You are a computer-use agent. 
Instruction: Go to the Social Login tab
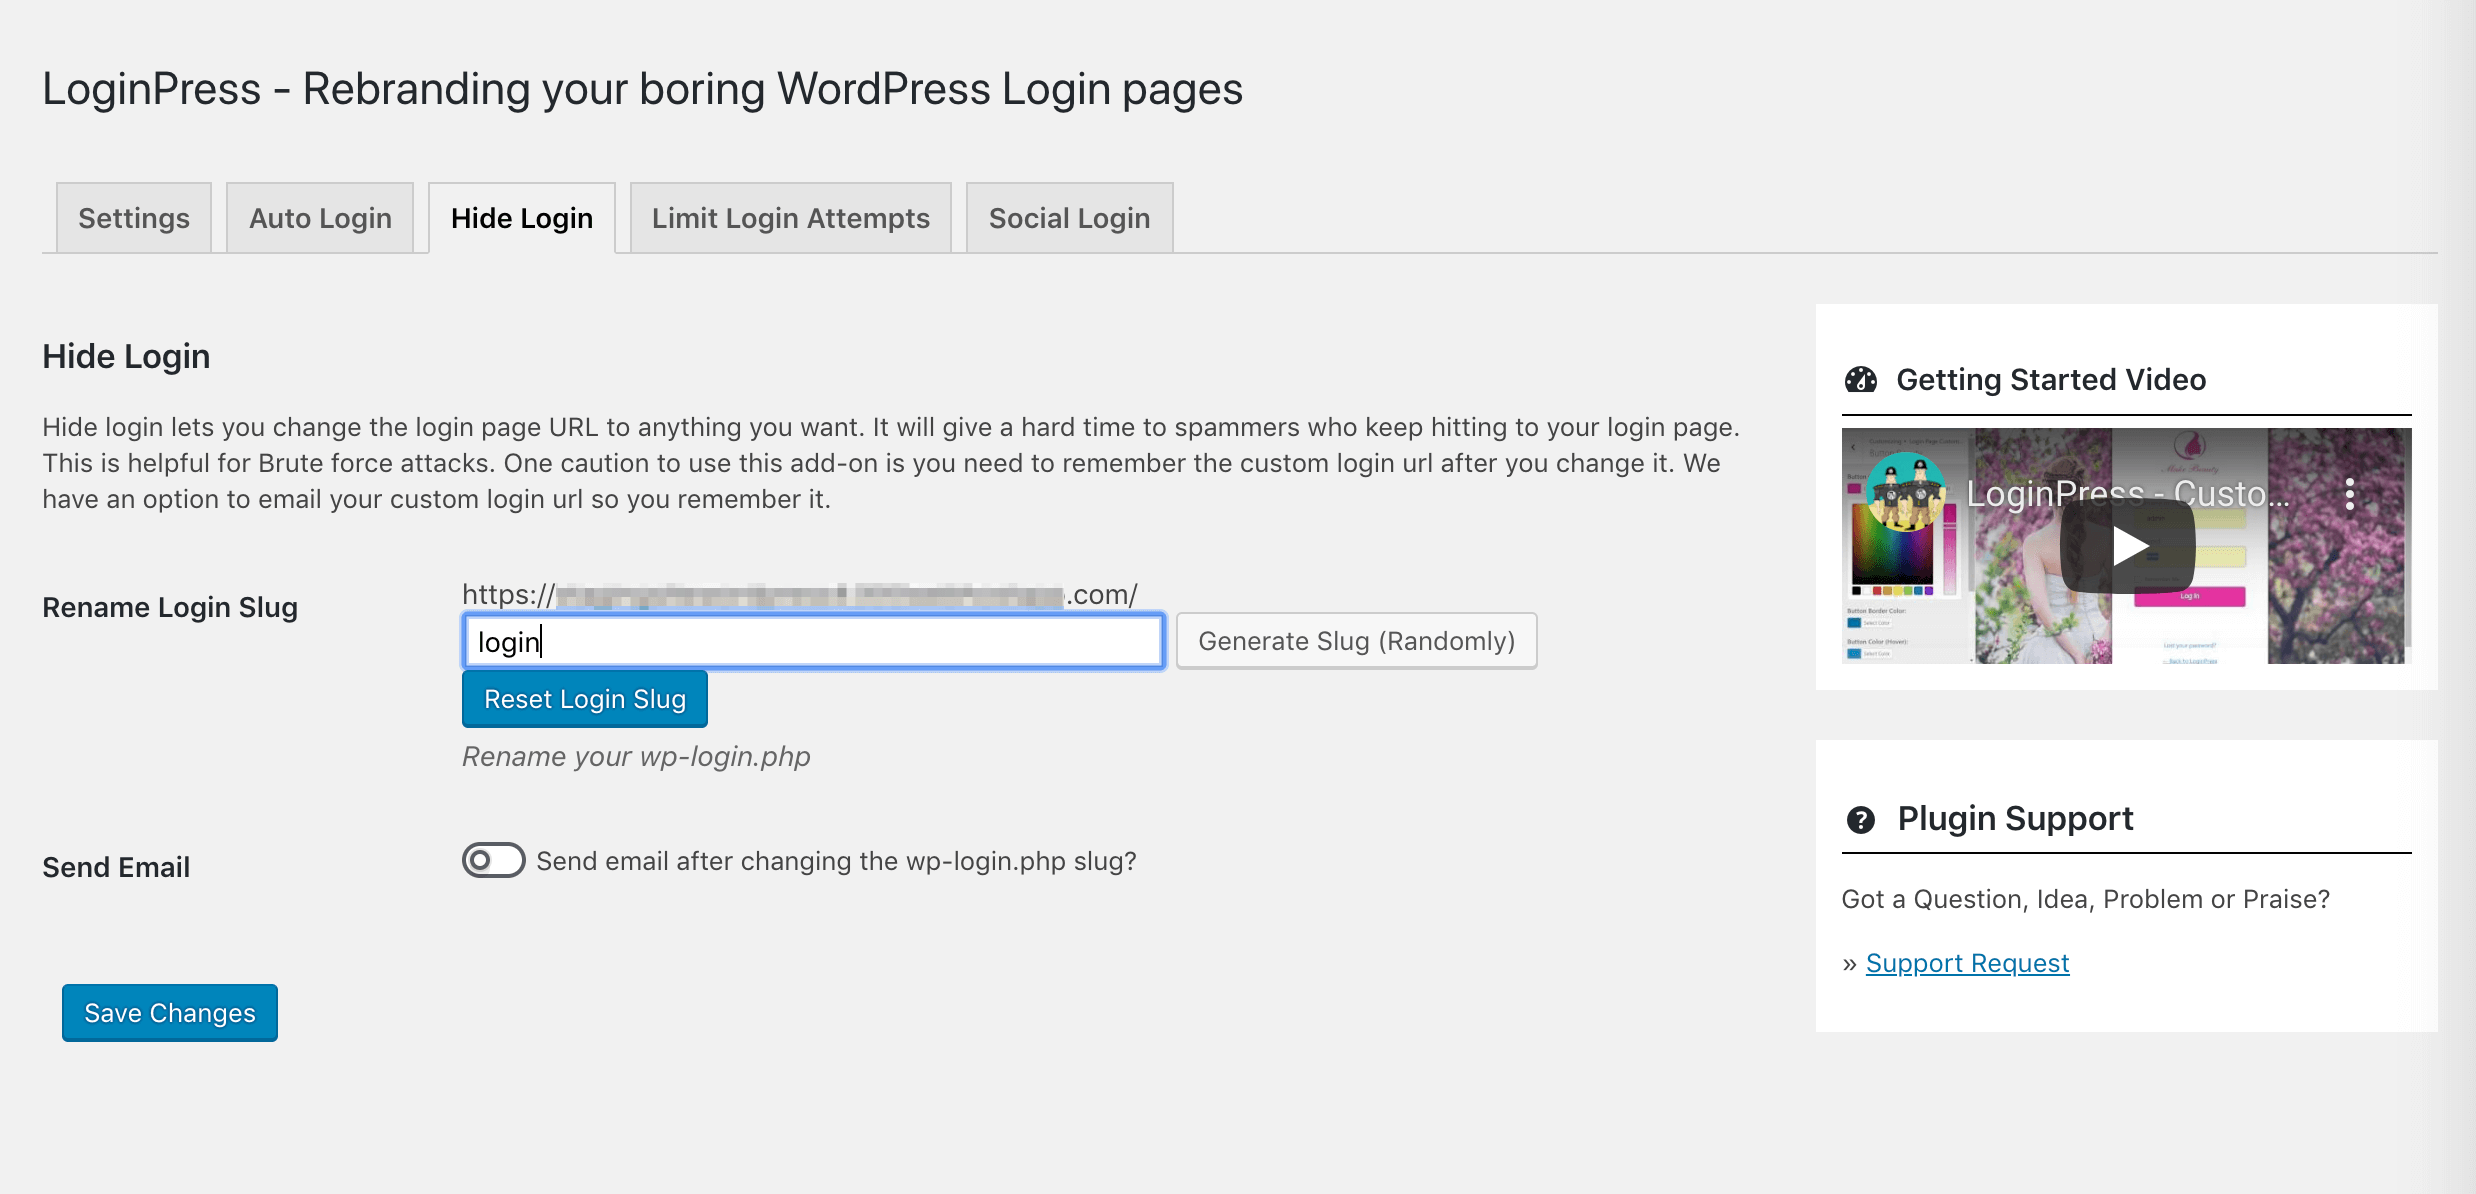point(1069,218)
